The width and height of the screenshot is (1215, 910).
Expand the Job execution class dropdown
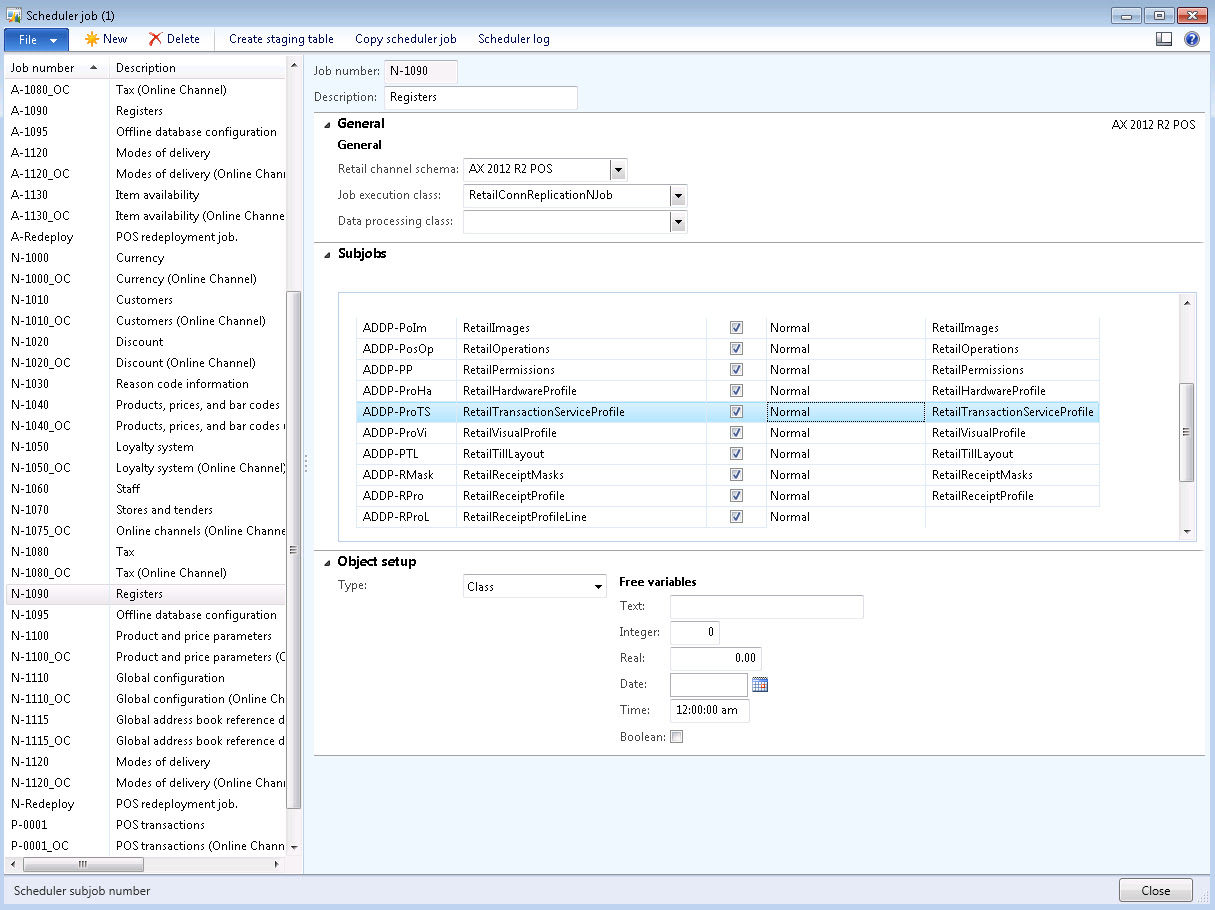coord(678,196)
